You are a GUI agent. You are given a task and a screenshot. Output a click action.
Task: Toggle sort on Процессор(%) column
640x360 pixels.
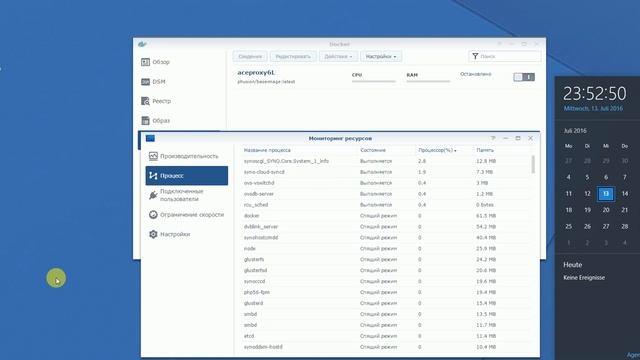[x=437, y=150]
